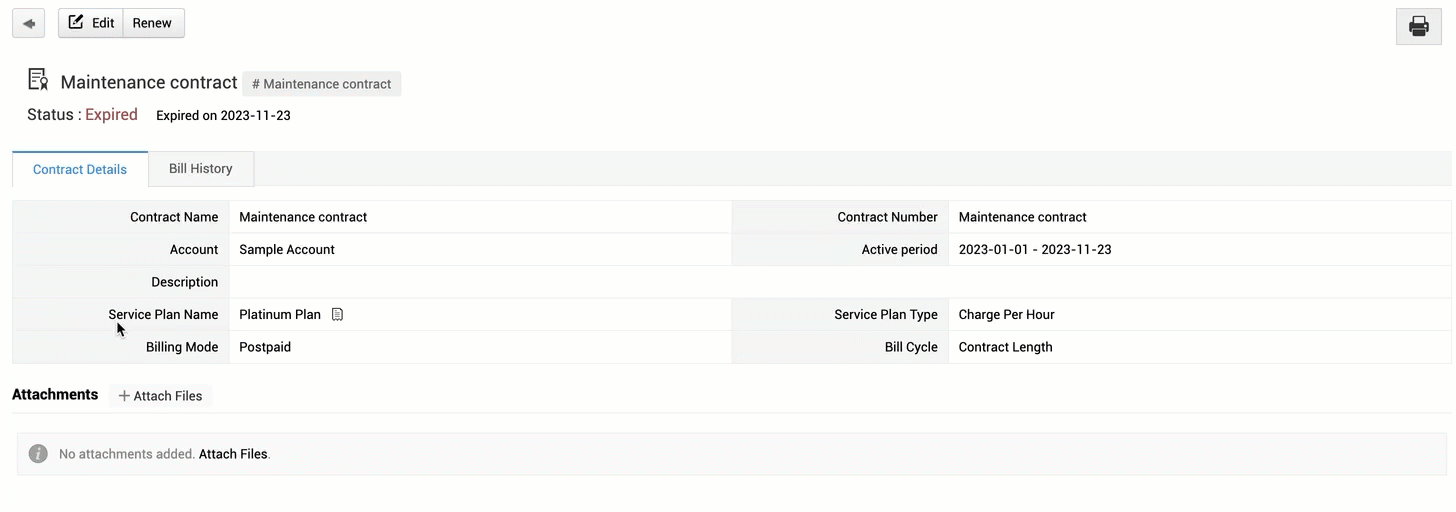
Task: Click the Platinum Plan details icon
Action: click(x=337, y=314)
